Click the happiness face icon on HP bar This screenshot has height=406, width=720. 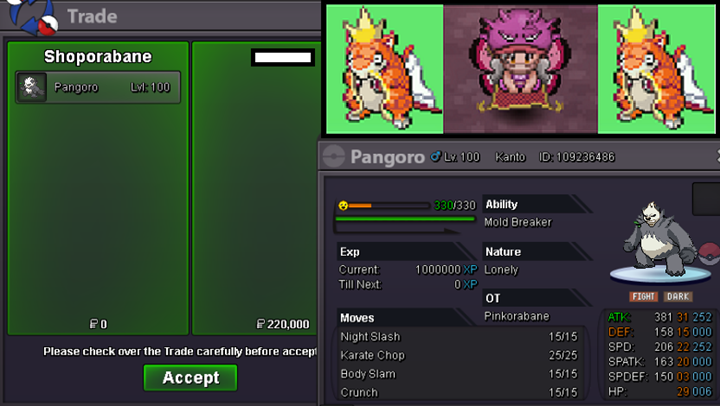(343, 205)
